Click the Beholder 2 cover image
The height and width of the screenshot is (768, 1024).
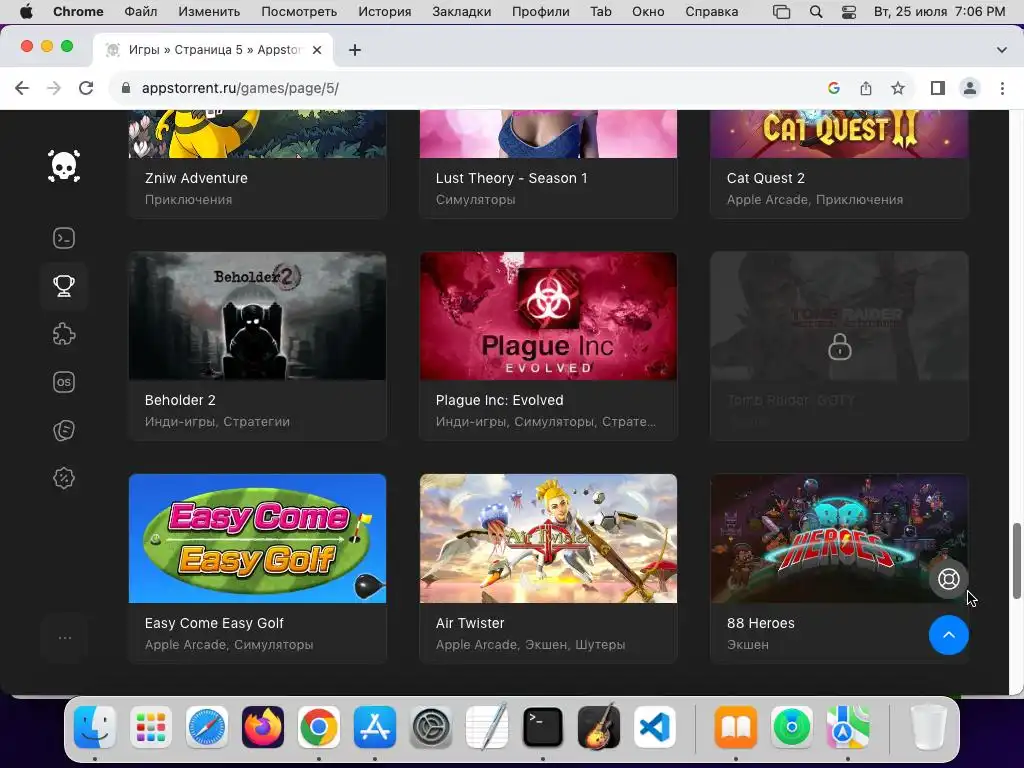pyautogui.click(x=257, y=316)
